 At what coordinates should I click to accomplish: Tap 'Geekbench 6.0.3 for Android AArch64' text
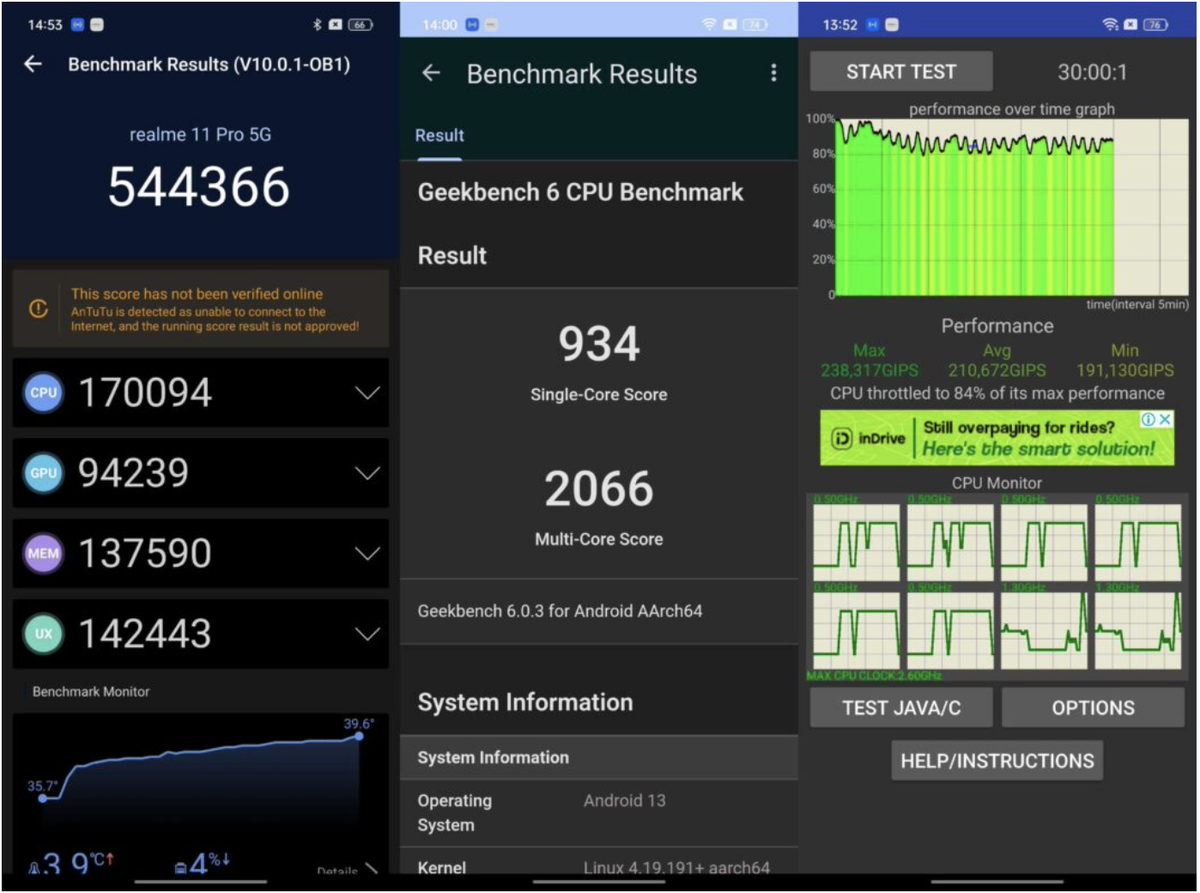pyautogui.click(x=560, y=611)
